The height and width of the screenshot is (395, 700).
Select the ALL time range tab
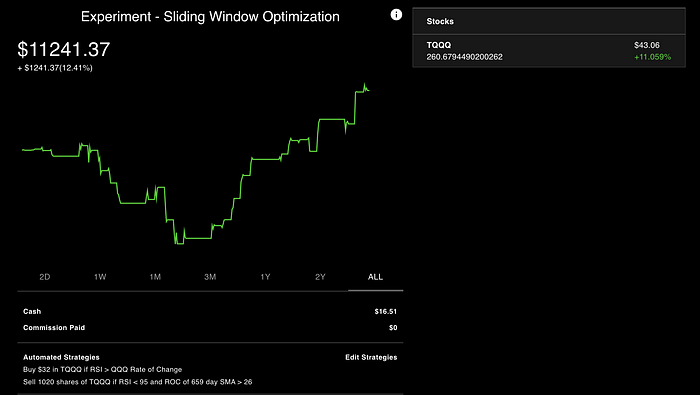[375, 277]
